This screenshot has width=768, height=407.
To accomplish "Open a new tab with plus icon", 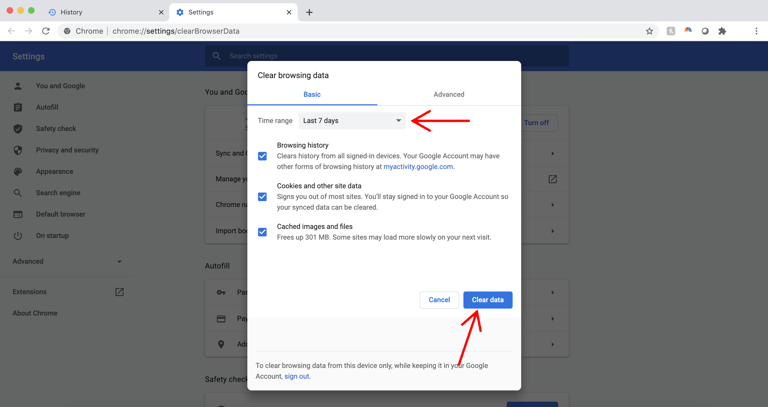I will click(x=309, y=12).
